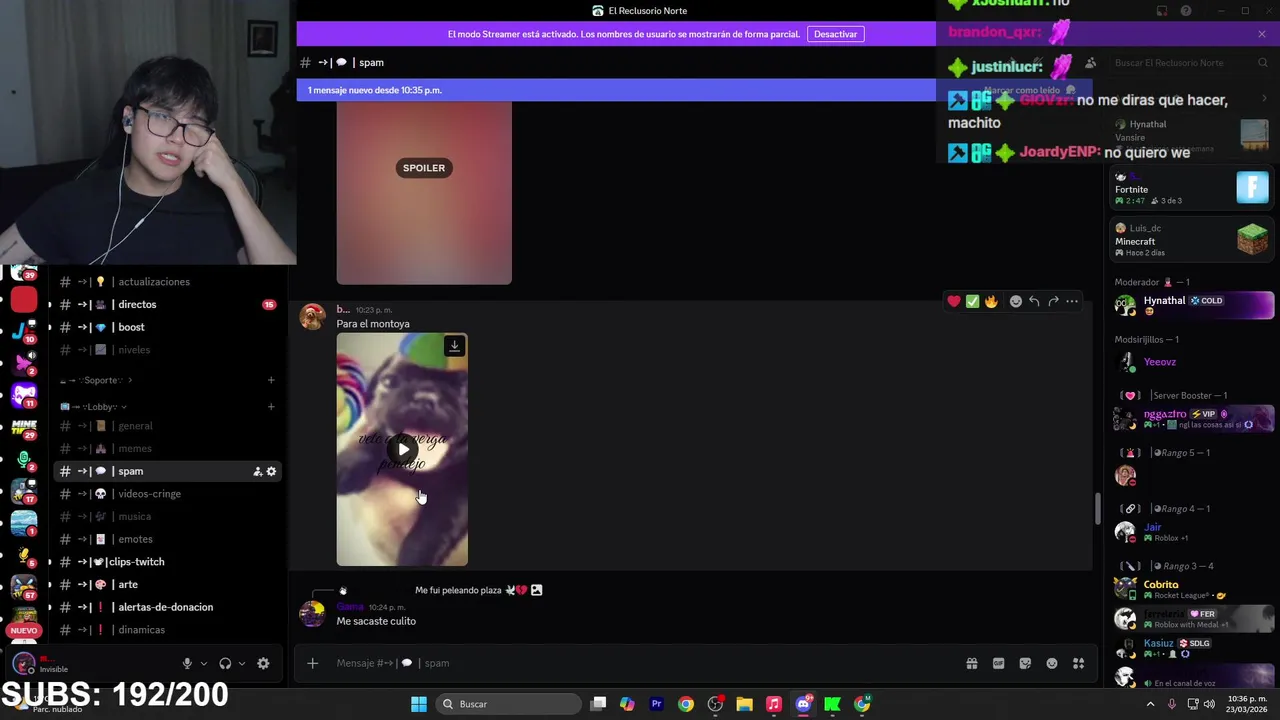The image size is (1280, 720).
Task: React with the fire emoji
Action: point(991,301)
